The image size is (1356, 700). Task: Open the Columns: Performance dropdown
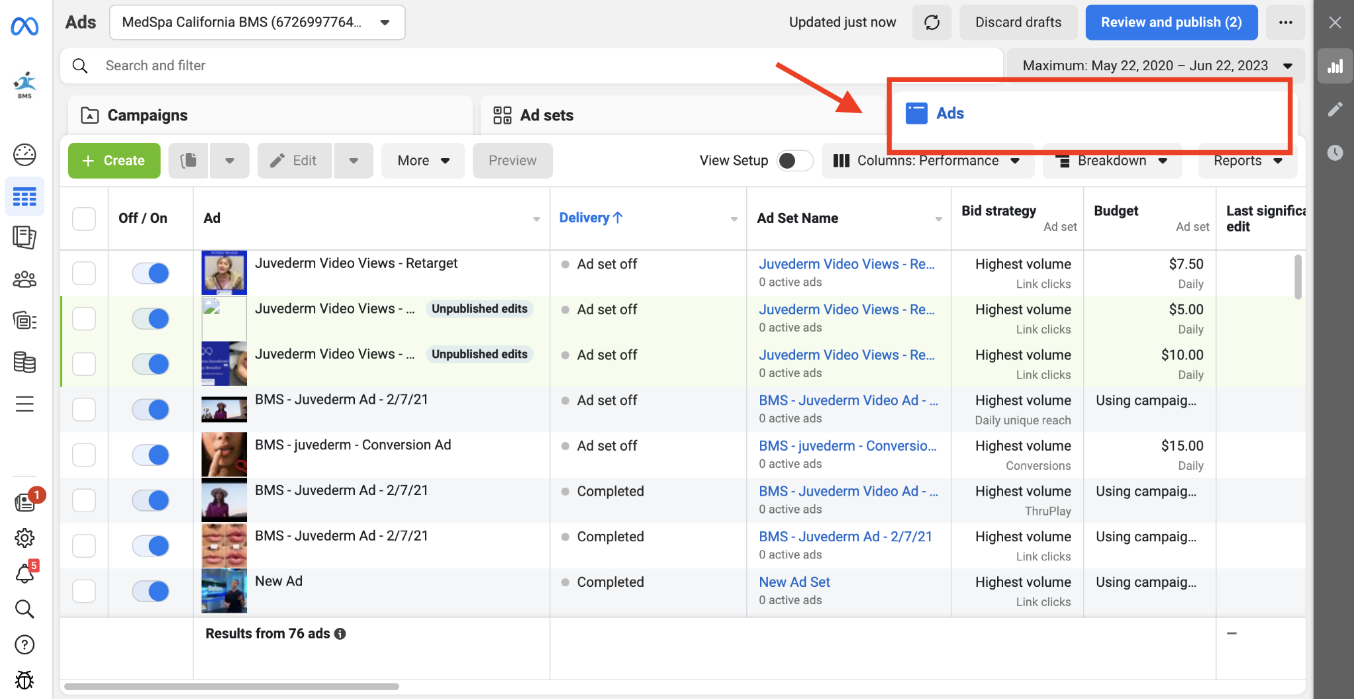click(927, 161)
